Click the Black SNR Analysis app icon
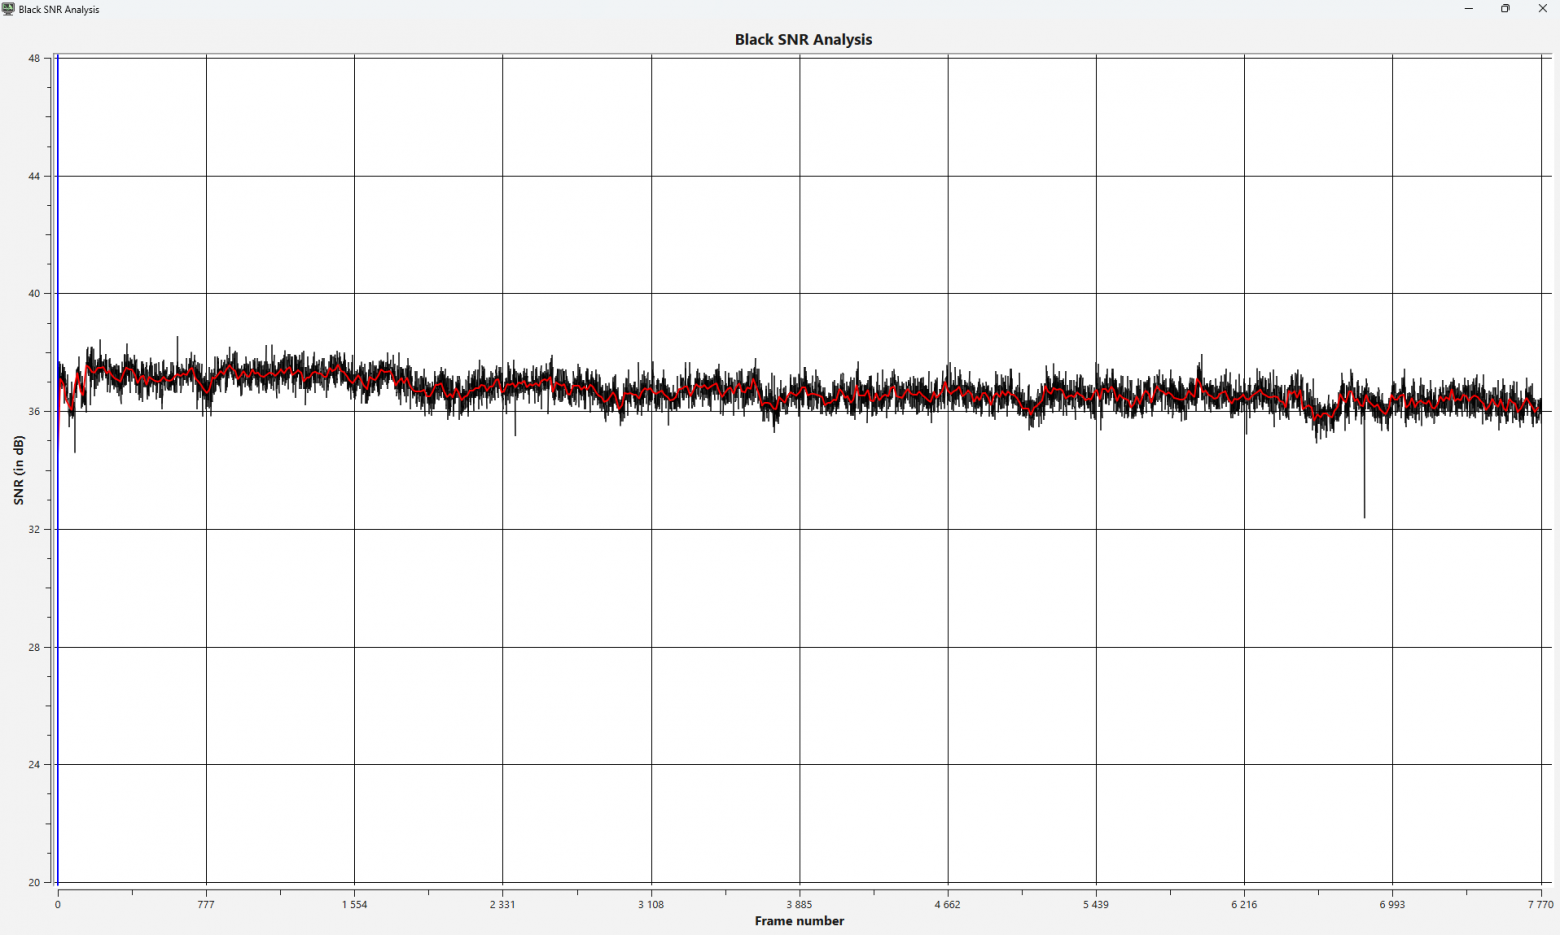Screen dimensions: 1560x935 tap(8, 9)
